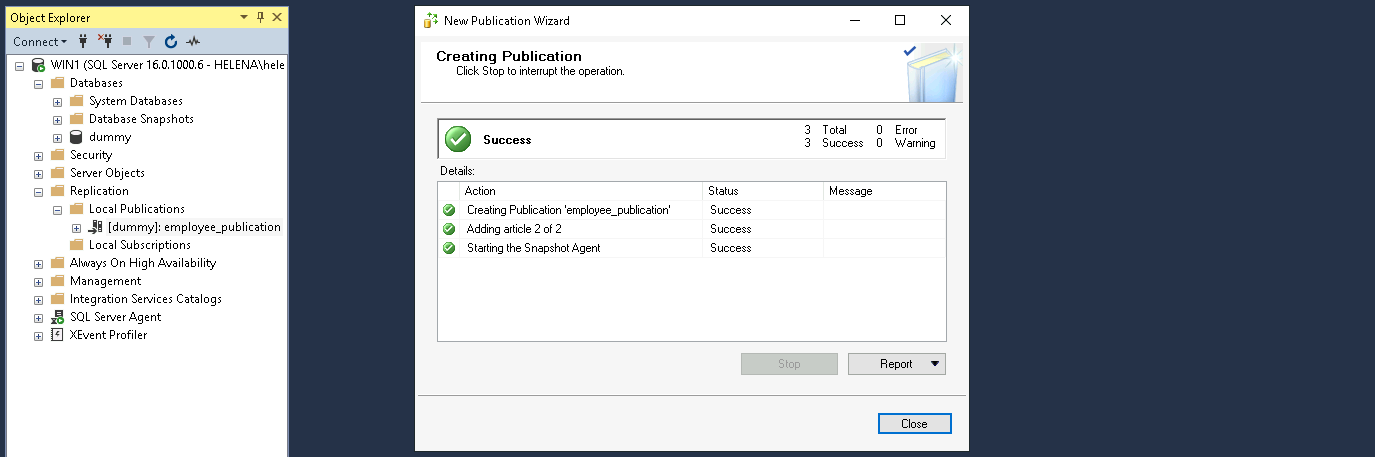Expand the System Databases folder
This screenshot has height=457, width=1375.
coord(57,101)
